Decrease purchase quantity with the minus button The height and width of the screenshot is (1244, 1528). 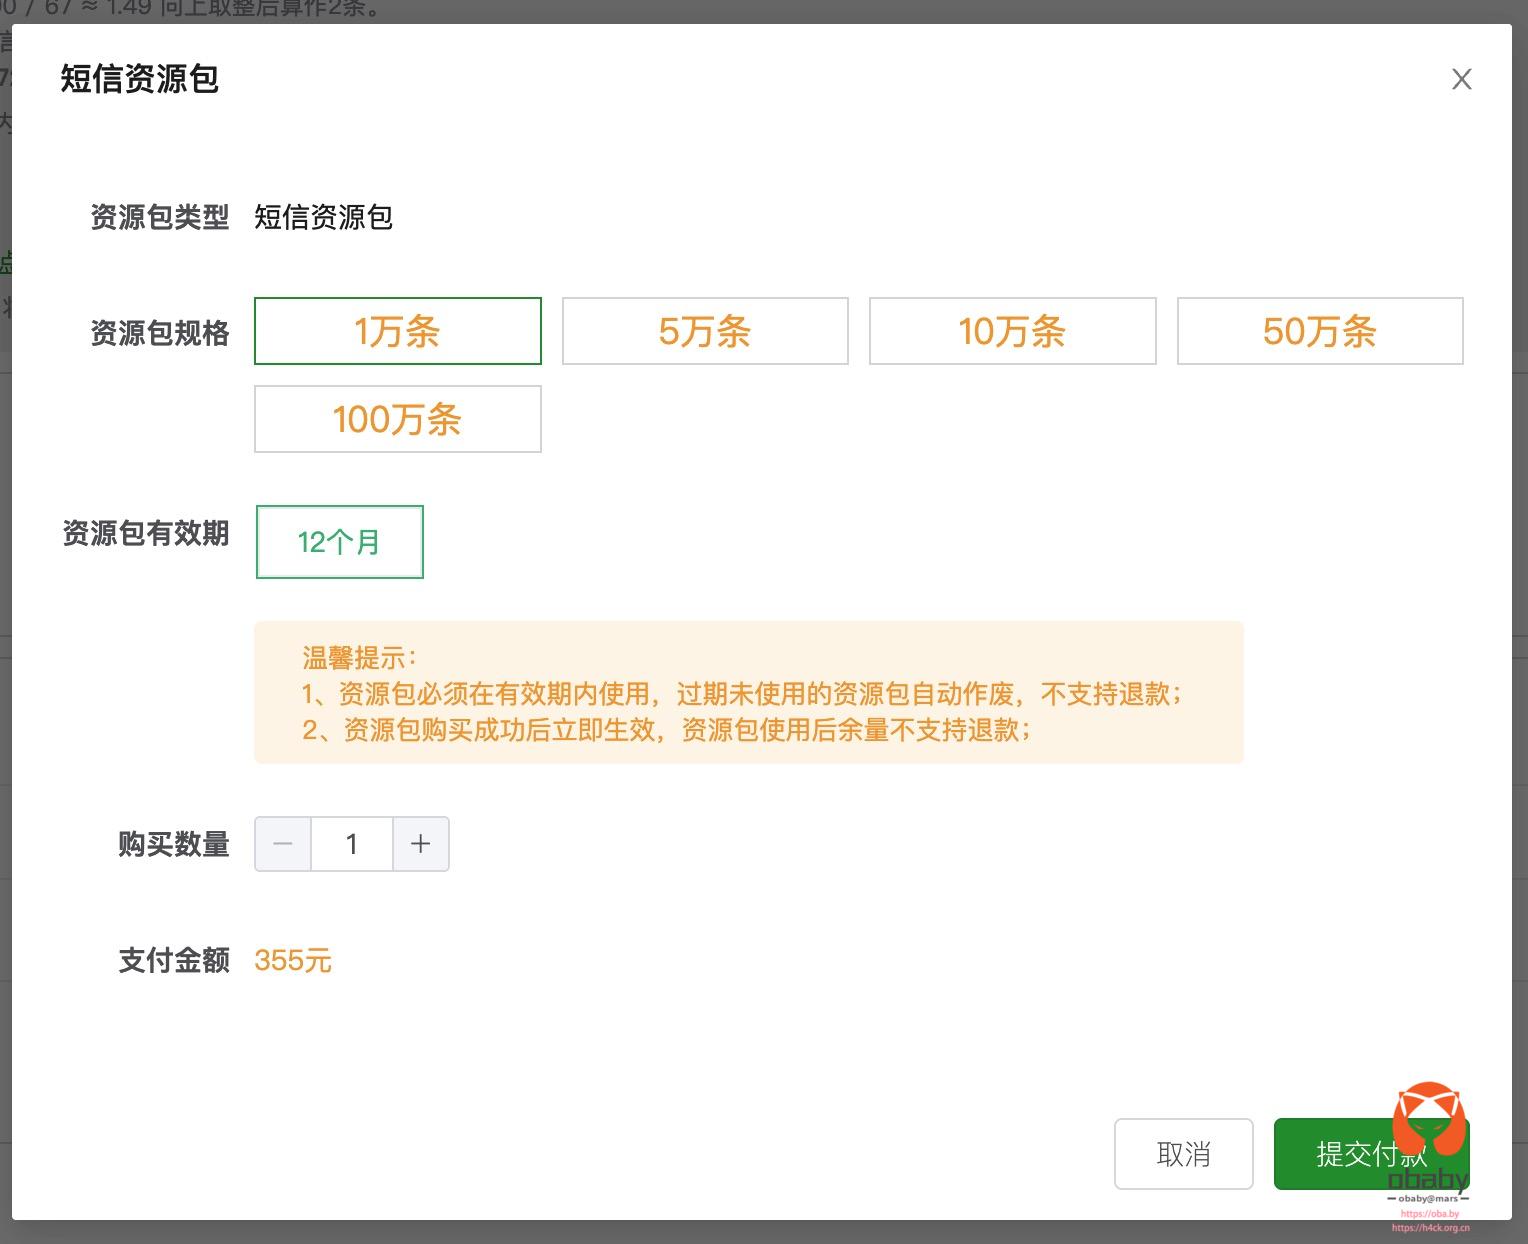(x=283, y=844)
